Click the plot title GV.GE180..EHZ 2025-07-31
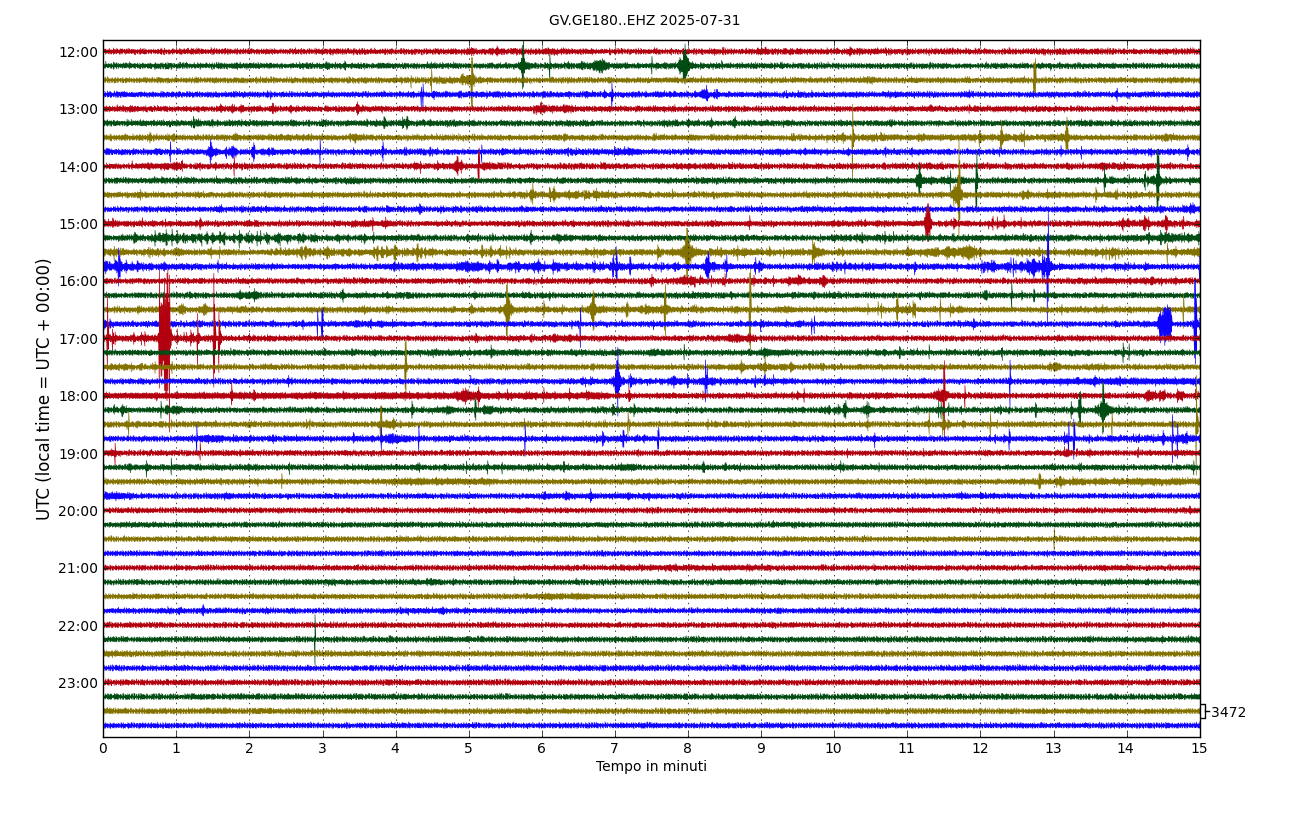Screen dimensions: 1290x819 [644, 20]
